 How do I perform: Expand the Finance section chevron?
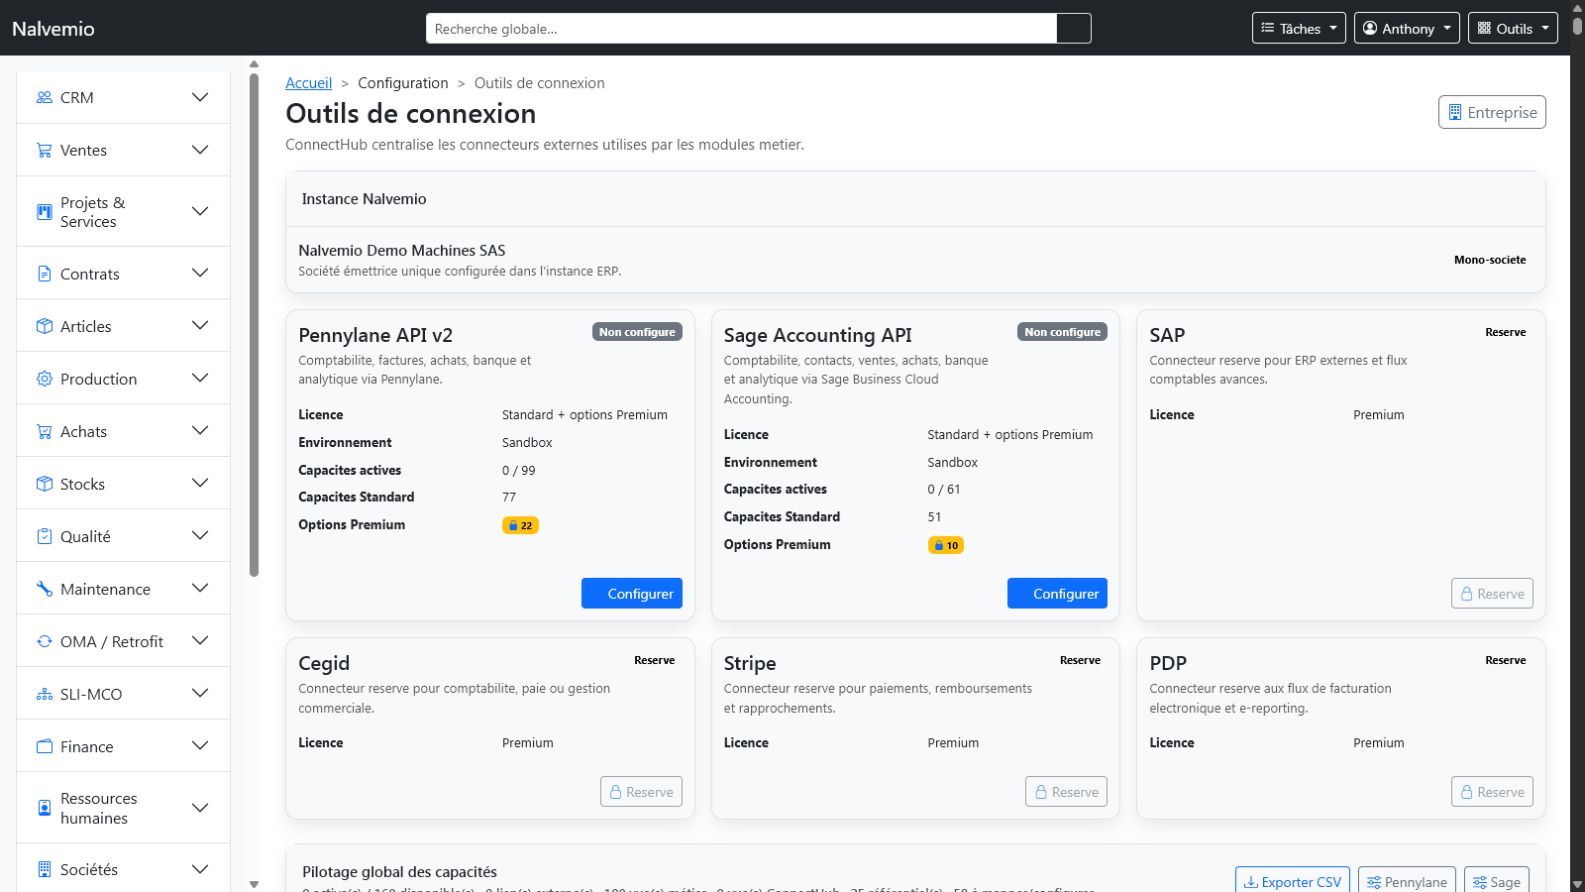[x=200, y=746]
